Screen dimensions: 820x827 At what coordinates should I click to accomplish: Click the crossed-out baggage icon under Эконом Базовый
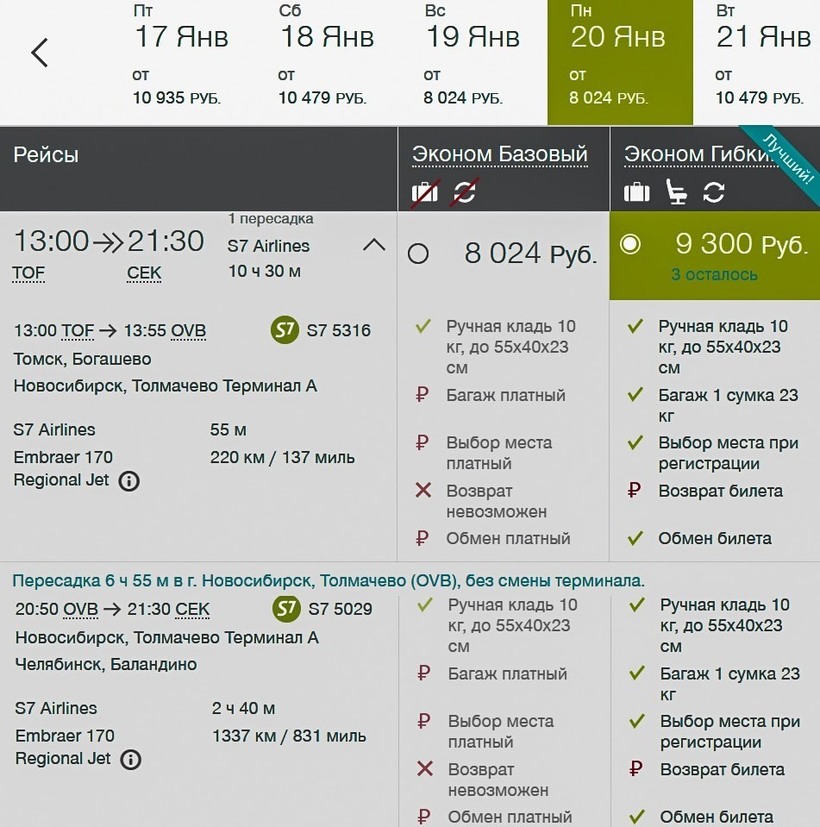tap(425, 192)
